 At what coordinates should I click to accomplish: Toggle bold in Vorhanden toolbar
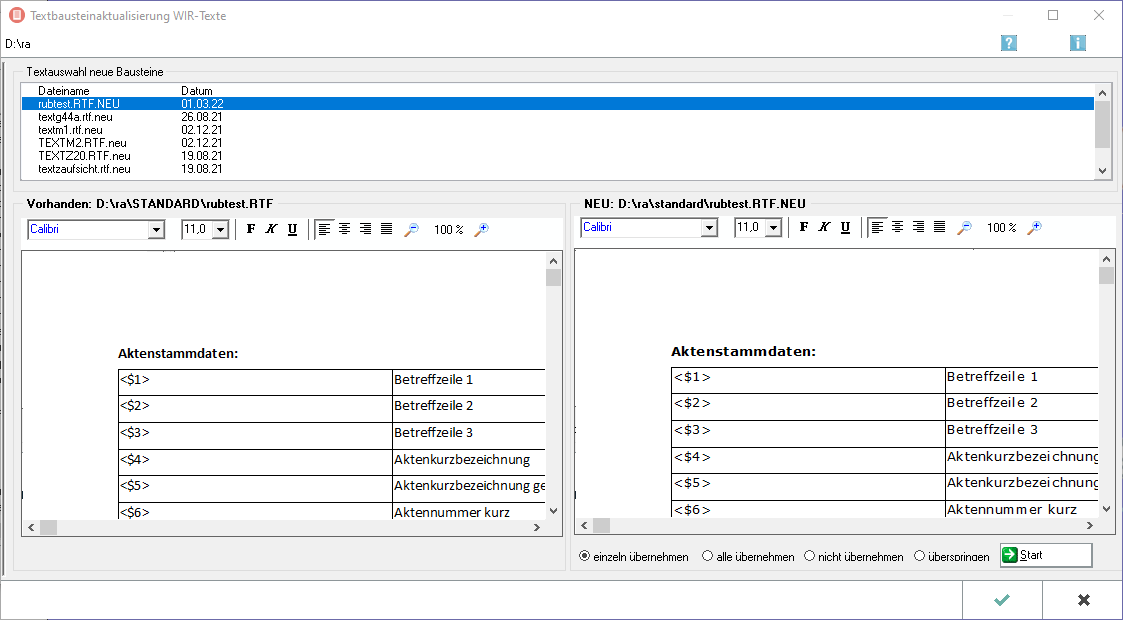tap(251, 229)
